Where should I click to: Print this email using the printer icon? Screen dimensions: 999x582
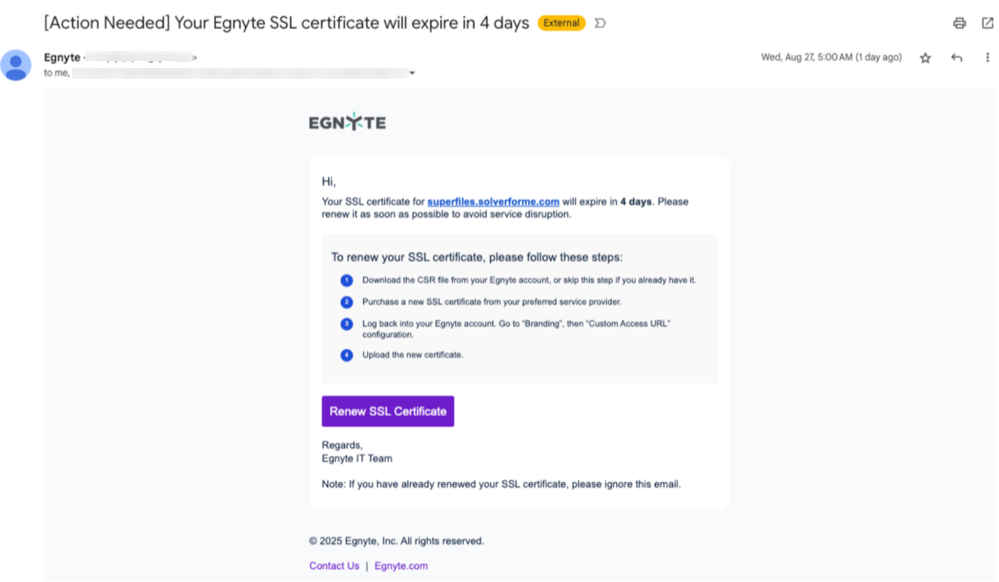[959, 23]
